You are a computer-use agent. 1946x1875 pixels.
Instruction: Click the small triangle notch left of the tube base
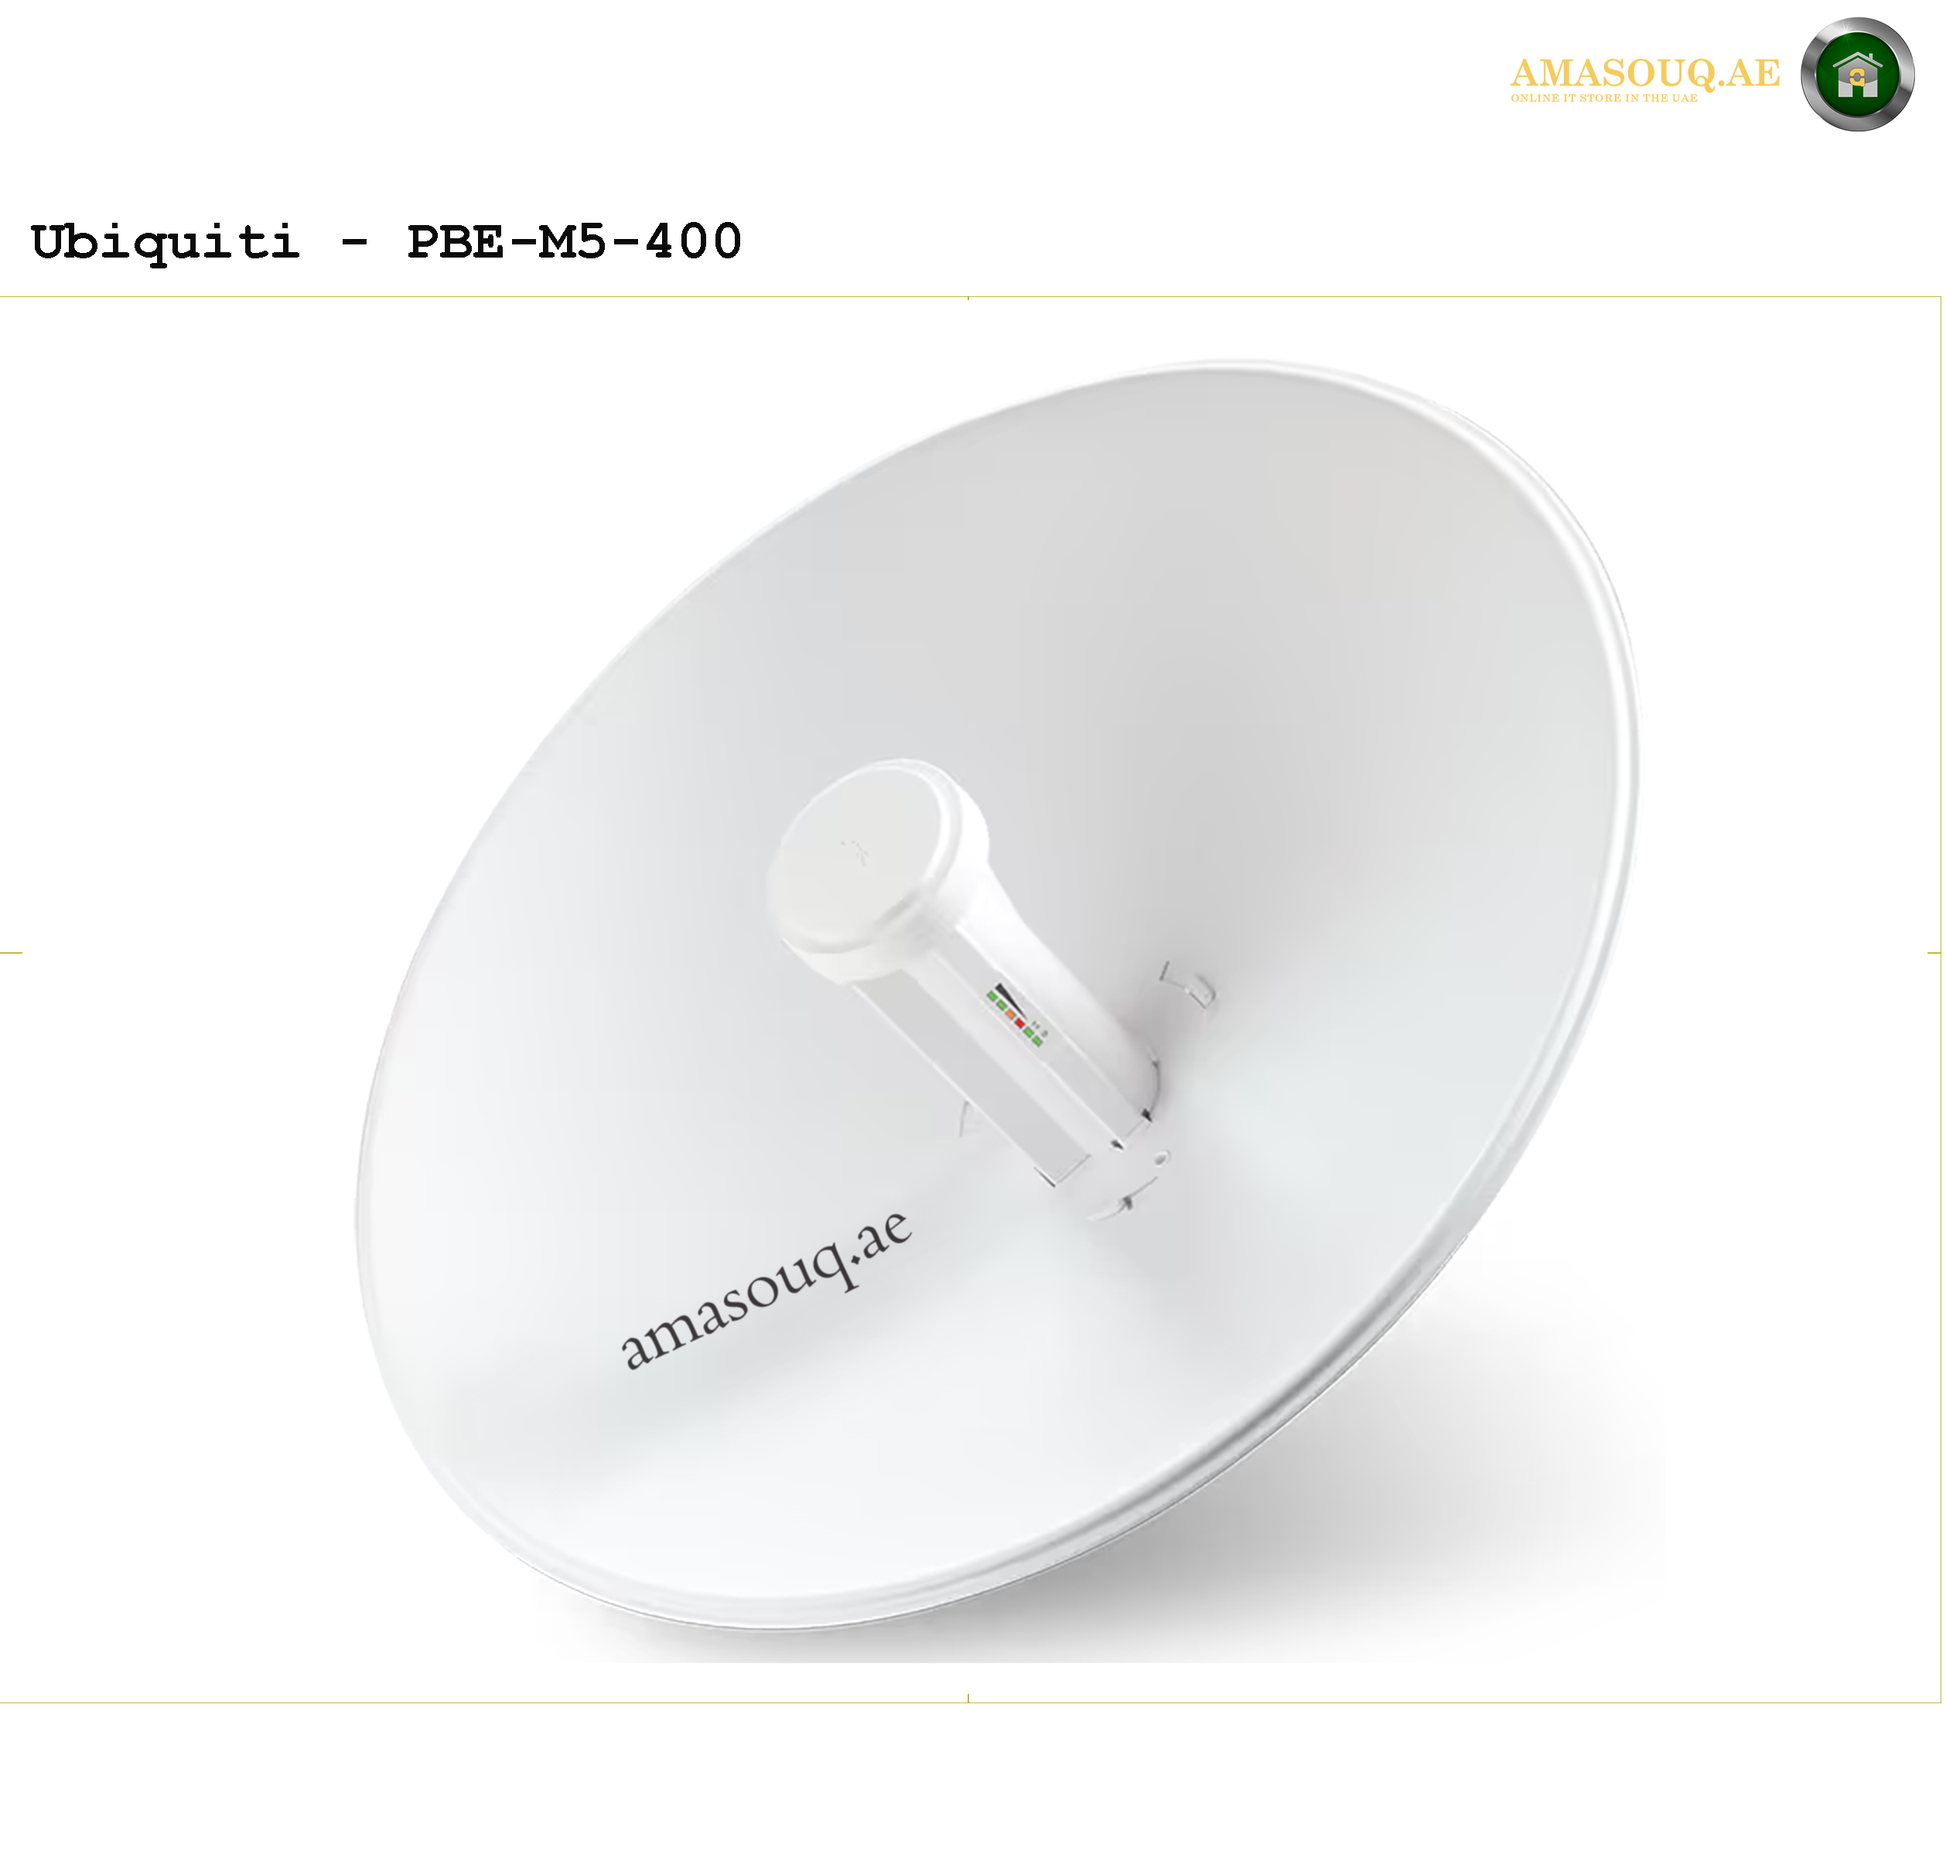968,1119
